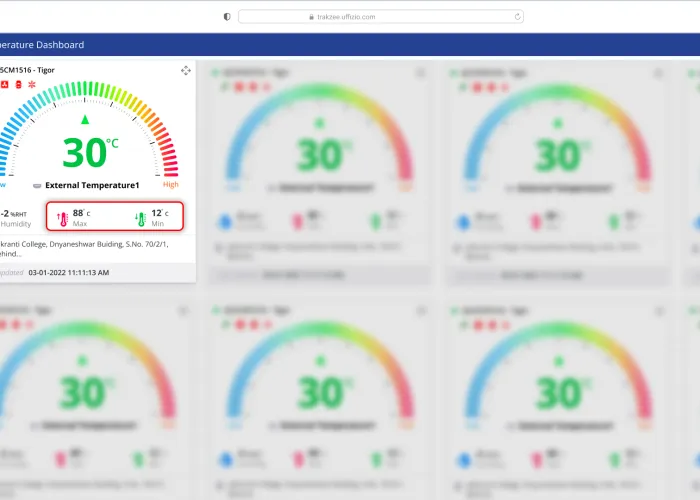Select the External Temperature1 sensor label
Viewport: 700px width, 500px height.
[x=92, y=185]
